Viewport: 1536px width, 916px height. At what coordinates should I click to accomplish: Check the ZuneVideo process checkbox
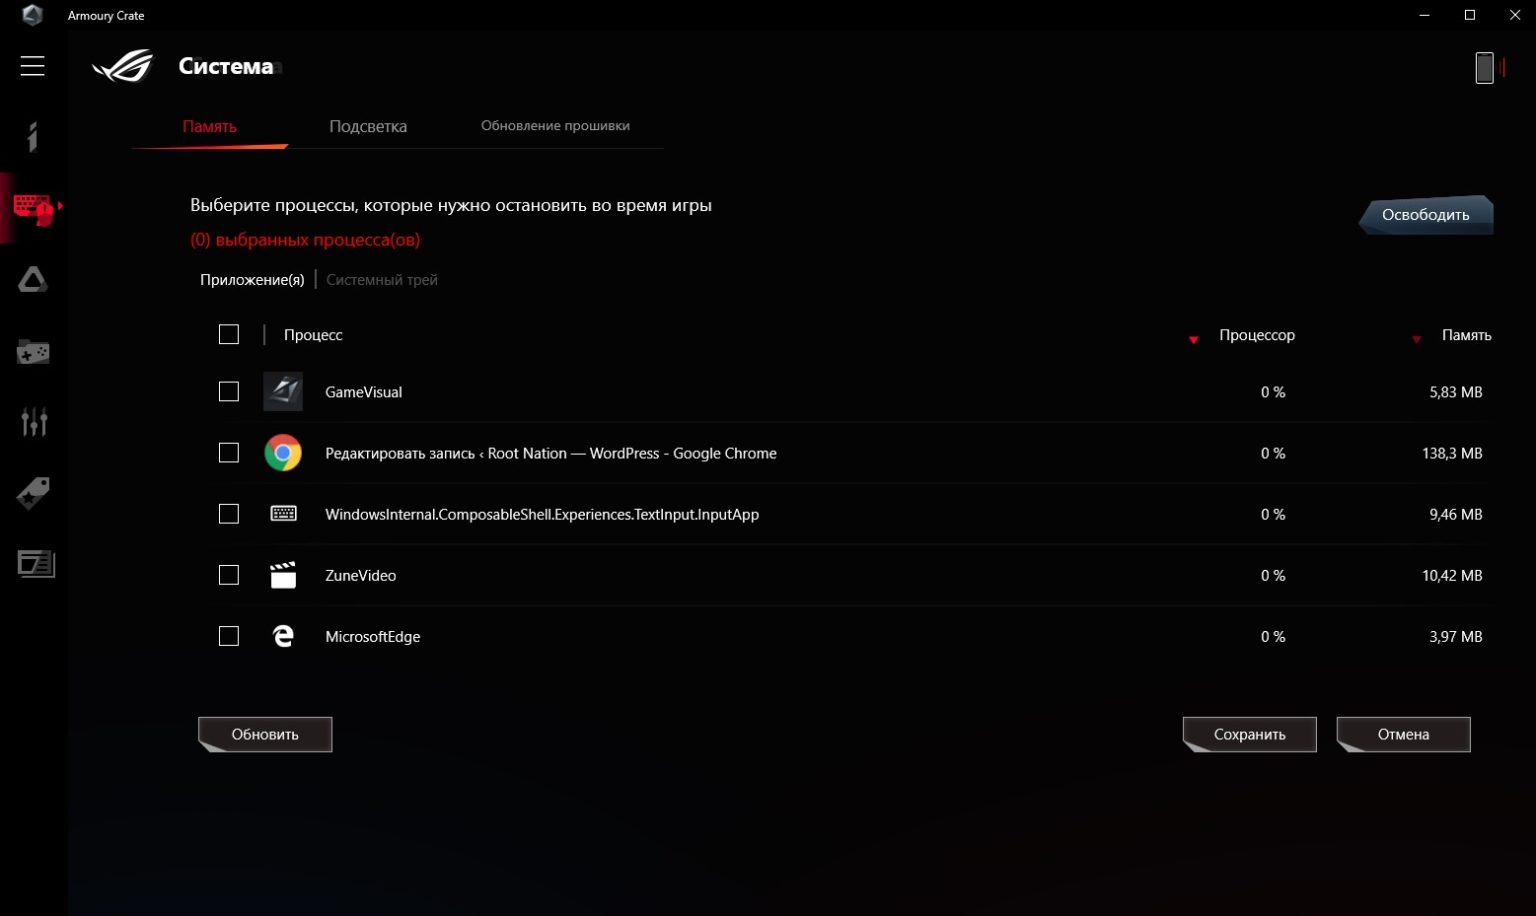(x=229, y=575)
